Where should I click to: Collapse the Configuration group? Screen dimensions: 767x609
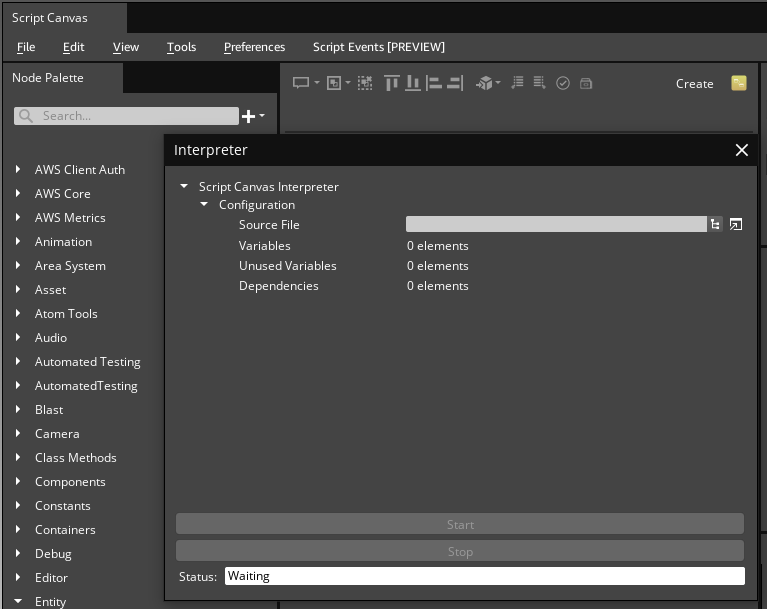pos(204,205)
